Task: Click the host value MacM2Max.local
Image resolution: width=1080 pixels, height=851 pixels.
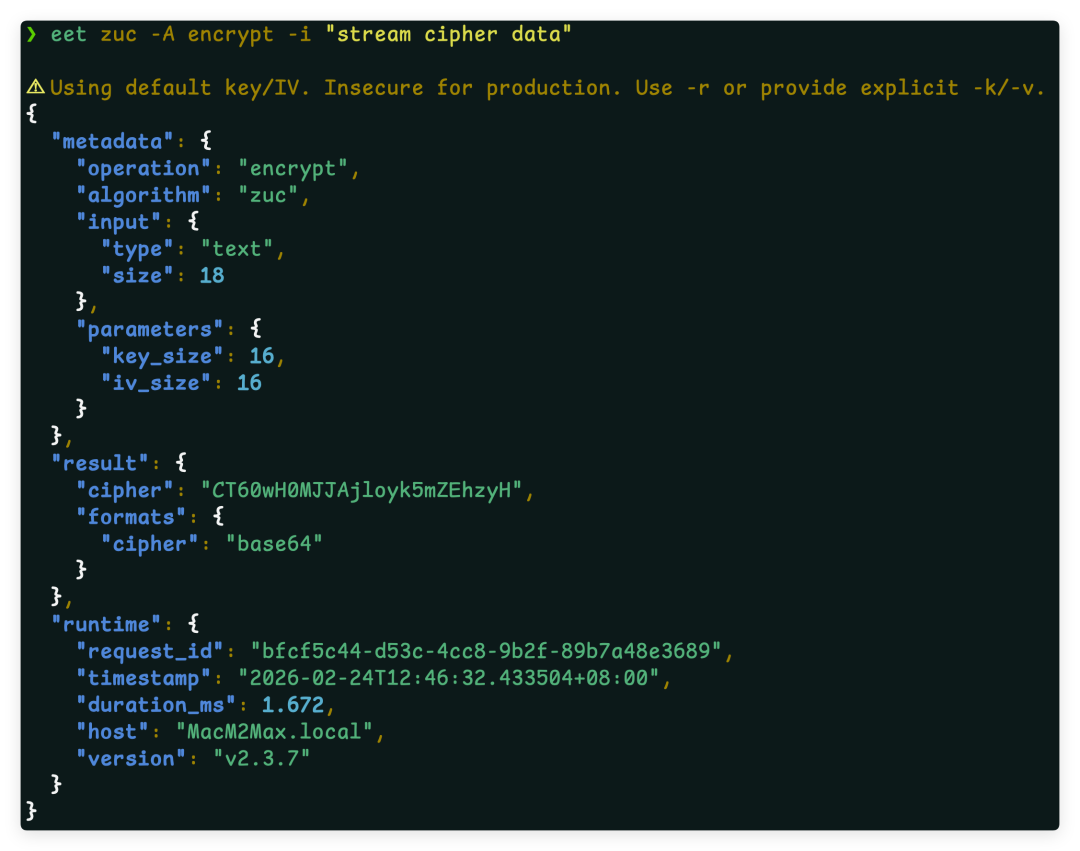Action: (x=274, y=732)
